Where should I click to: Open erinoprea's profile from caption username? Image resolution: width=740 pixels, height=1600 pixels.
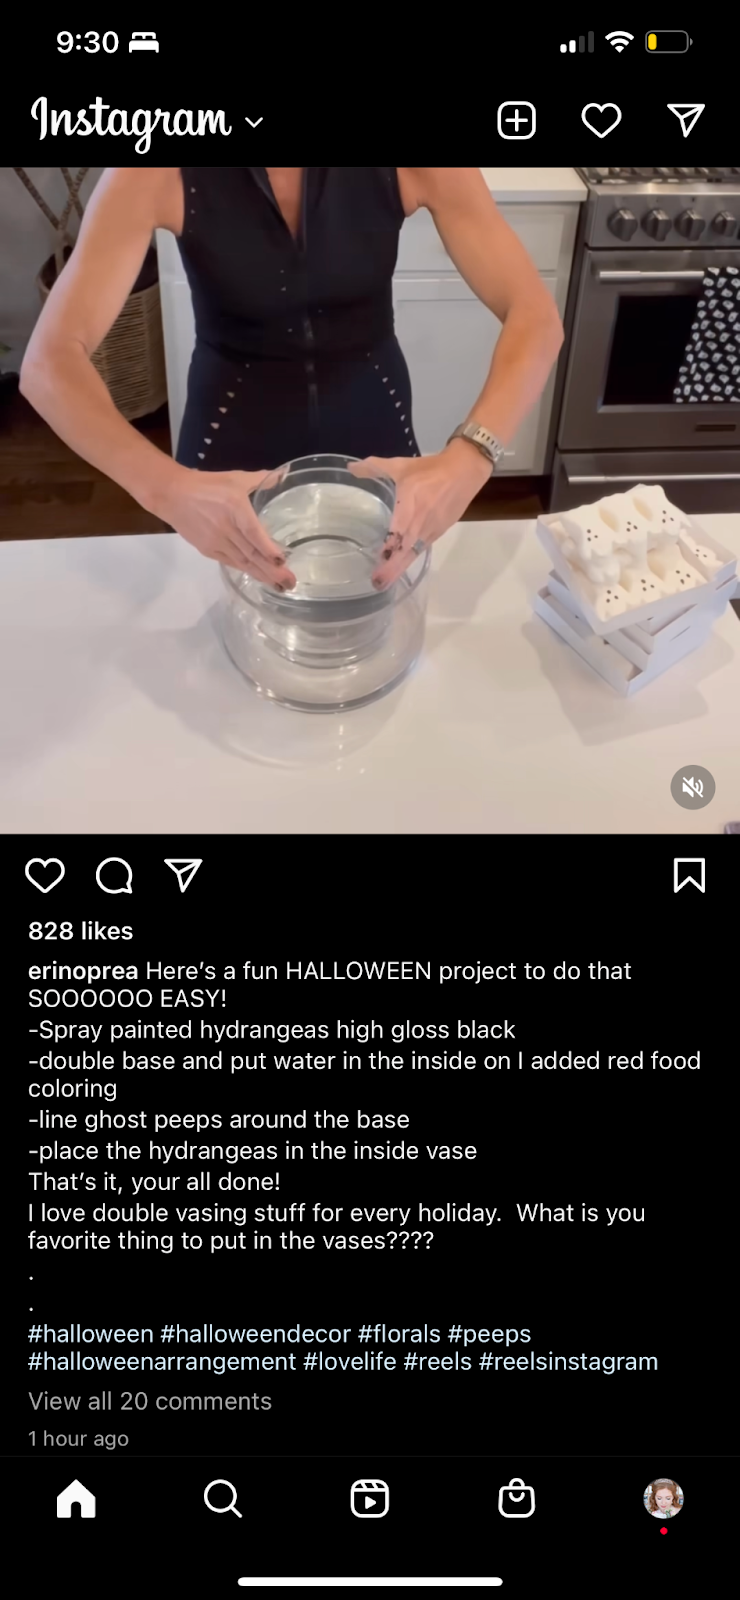(x=83, y=971)
